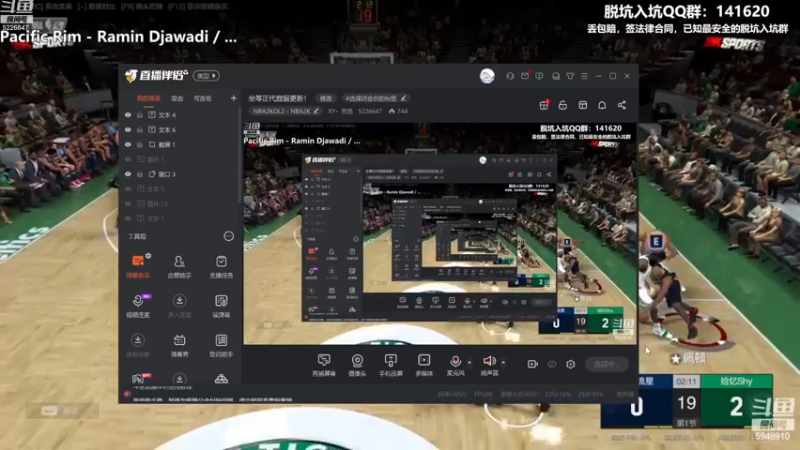This screenshot has width=800, height=450.
Task: Click the notification bell icon
Action: pos(602,105)
